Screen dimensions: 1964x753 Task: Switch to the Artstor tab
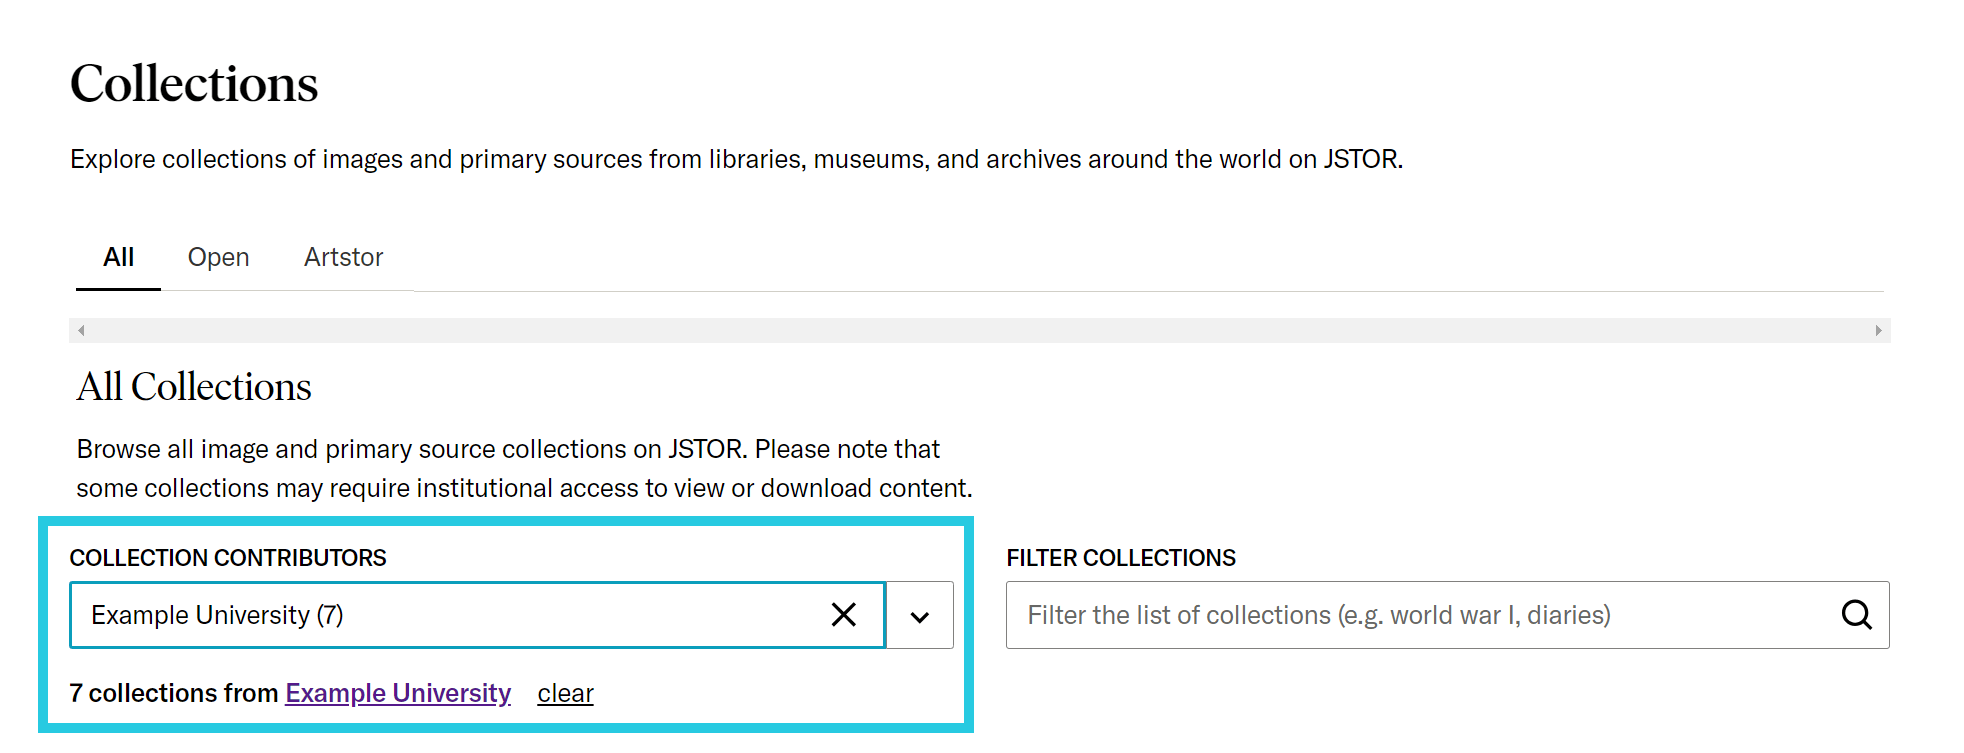point(342,257)
